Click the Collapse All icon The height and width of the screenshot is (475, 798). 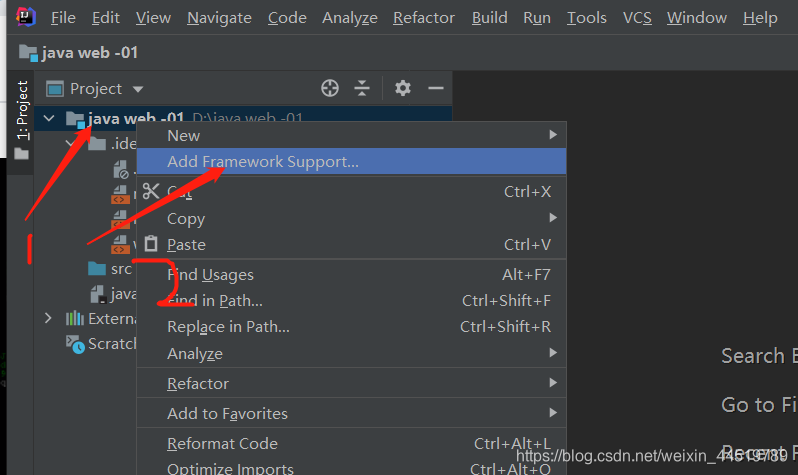362,88
